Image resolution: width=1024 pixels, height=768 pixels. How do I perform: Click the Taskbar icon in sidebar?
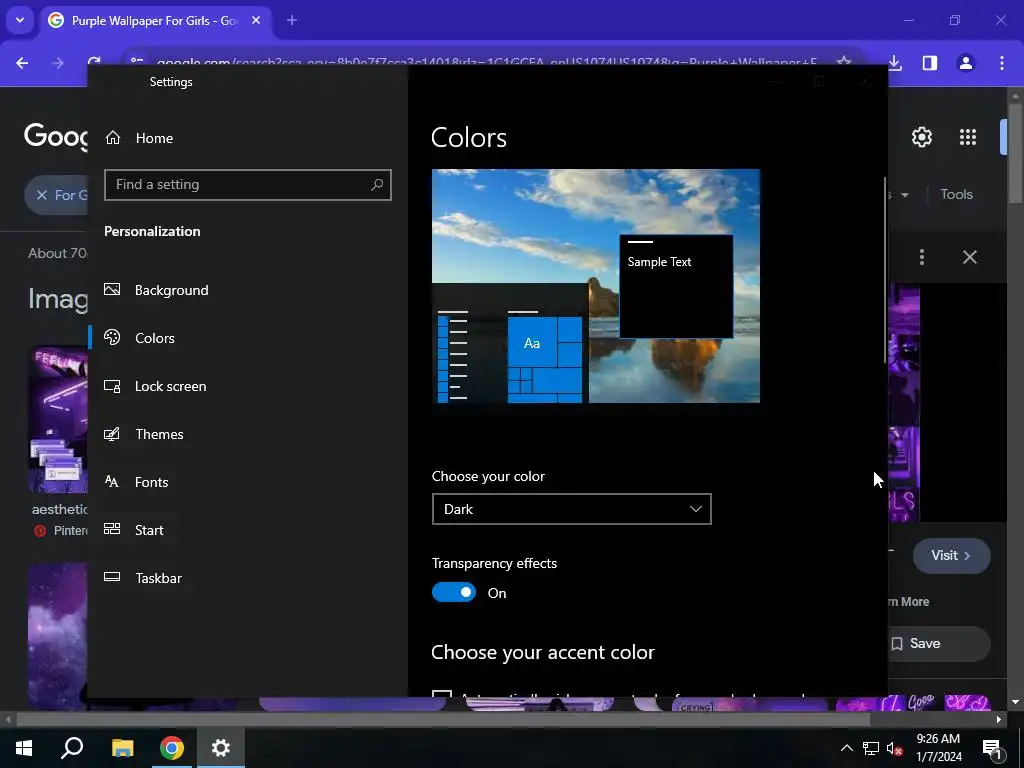point(112,577)
